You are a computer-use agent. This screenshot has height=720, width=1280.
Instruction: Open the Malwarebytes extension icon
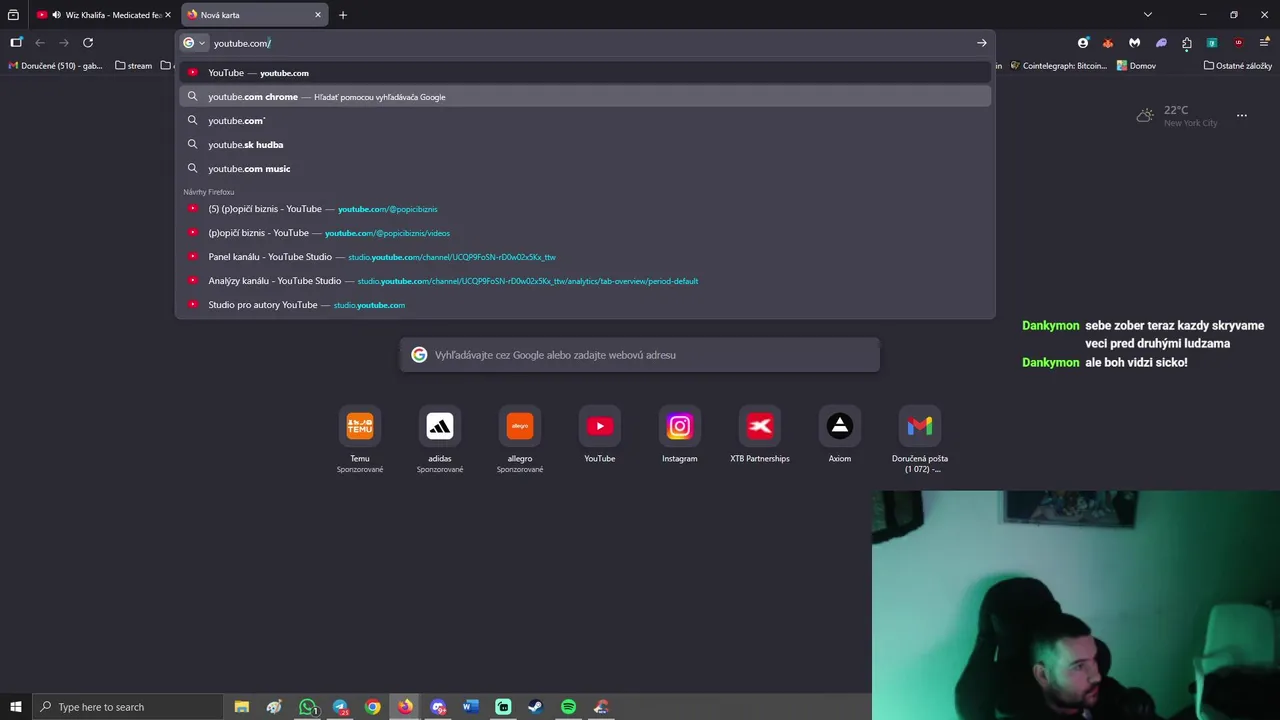pyautogui.click(x=1134, y=43)
